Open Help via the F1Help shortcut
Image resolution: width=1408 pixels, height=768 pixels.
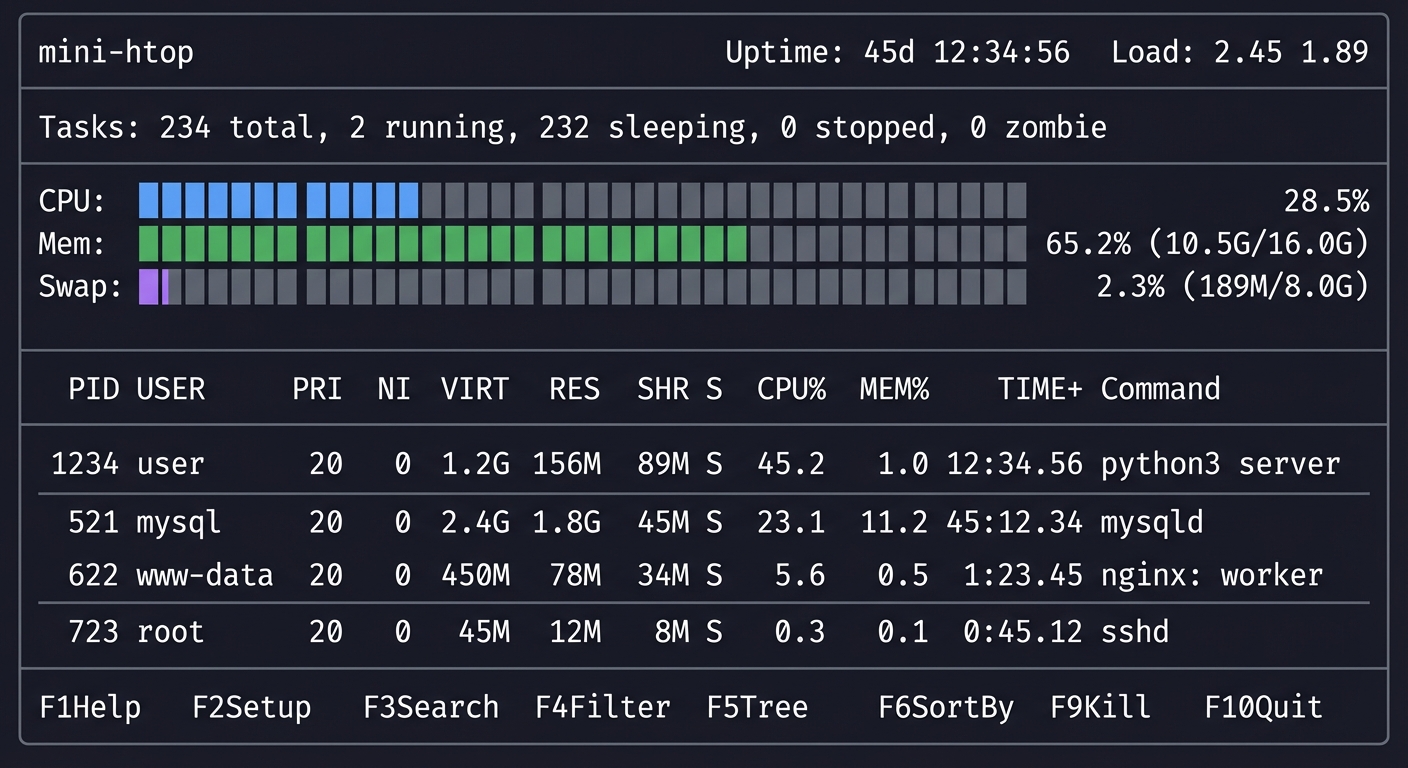[89, 707]
